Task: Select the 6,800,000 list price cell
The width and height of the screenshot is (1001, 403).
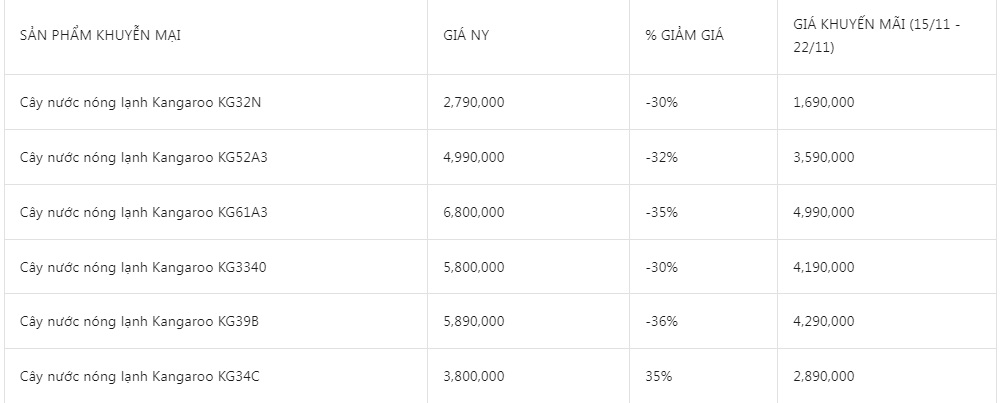Action: click(x=473, y=212)
